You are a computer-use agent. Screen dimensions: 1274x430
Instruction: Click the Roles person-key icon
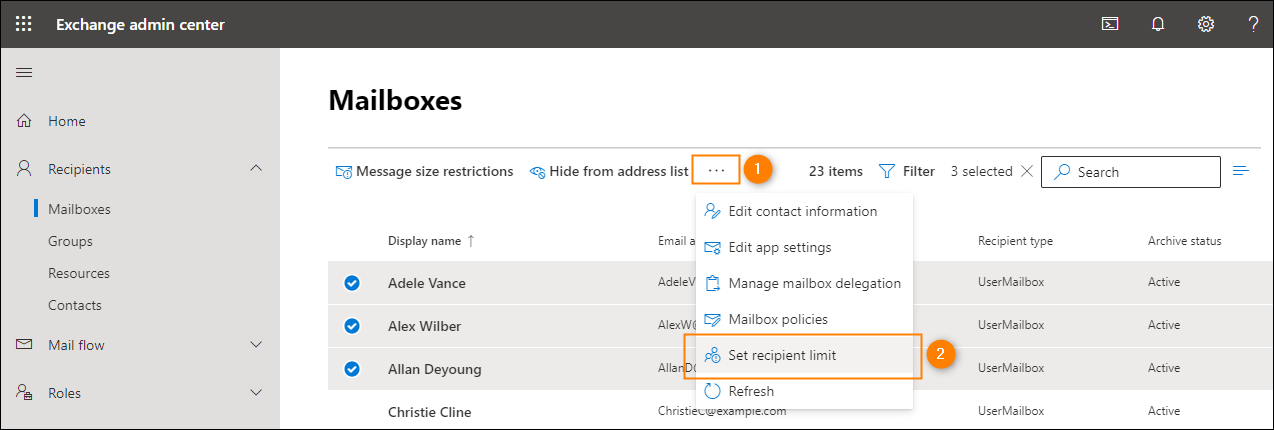point(25,393)
